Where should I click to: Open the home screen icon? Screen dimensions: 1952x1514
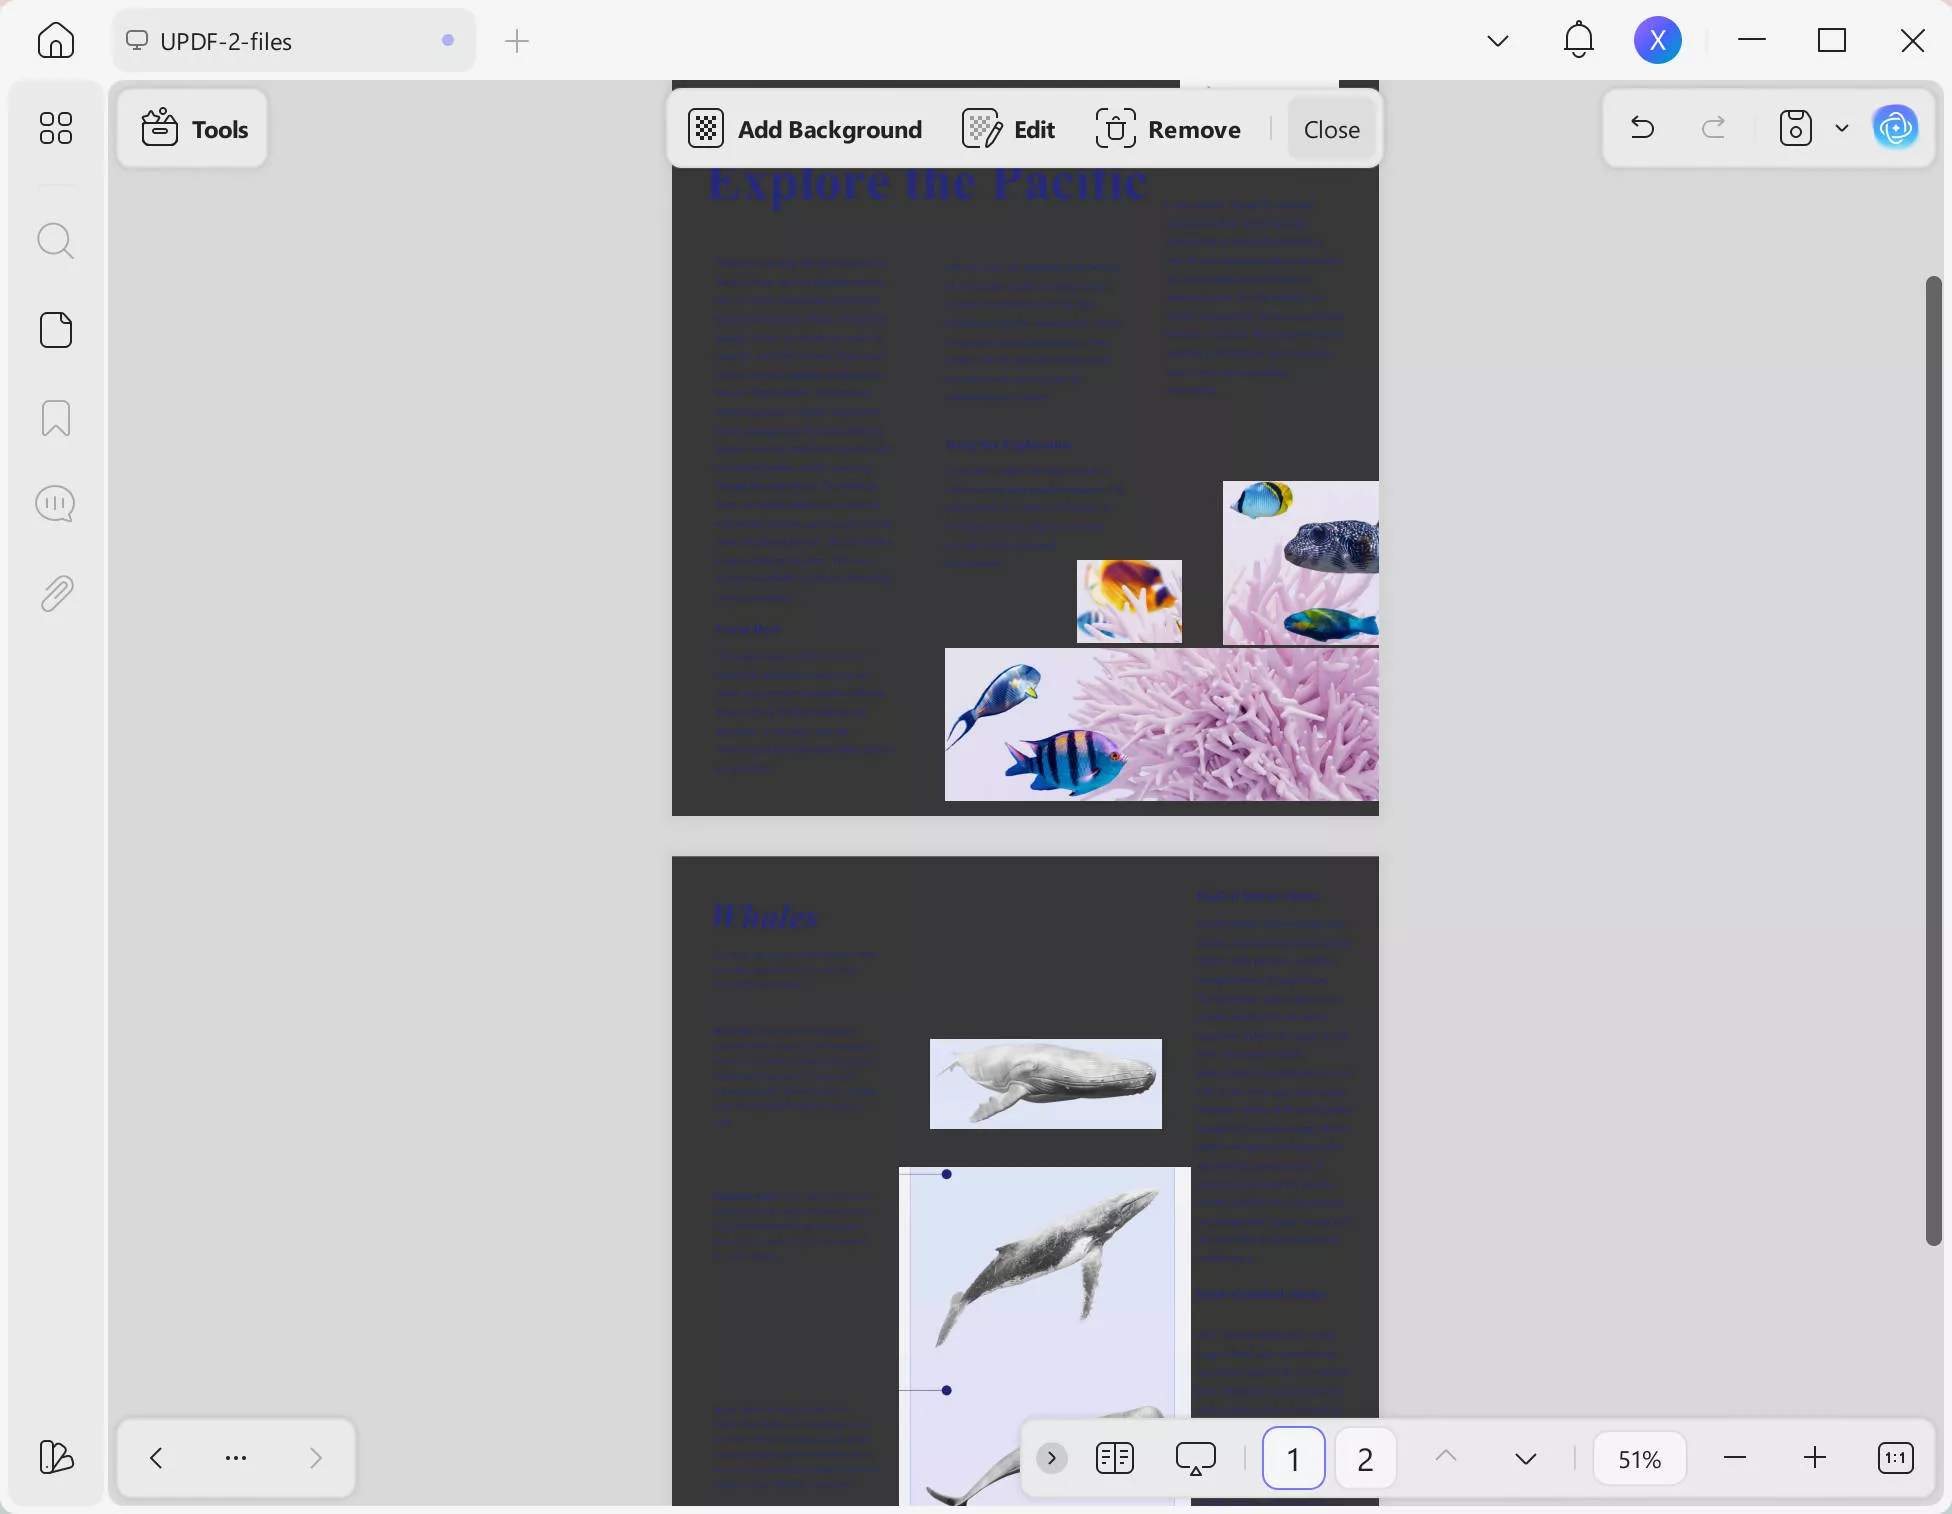pyautogui.click(x=55, y=40)
